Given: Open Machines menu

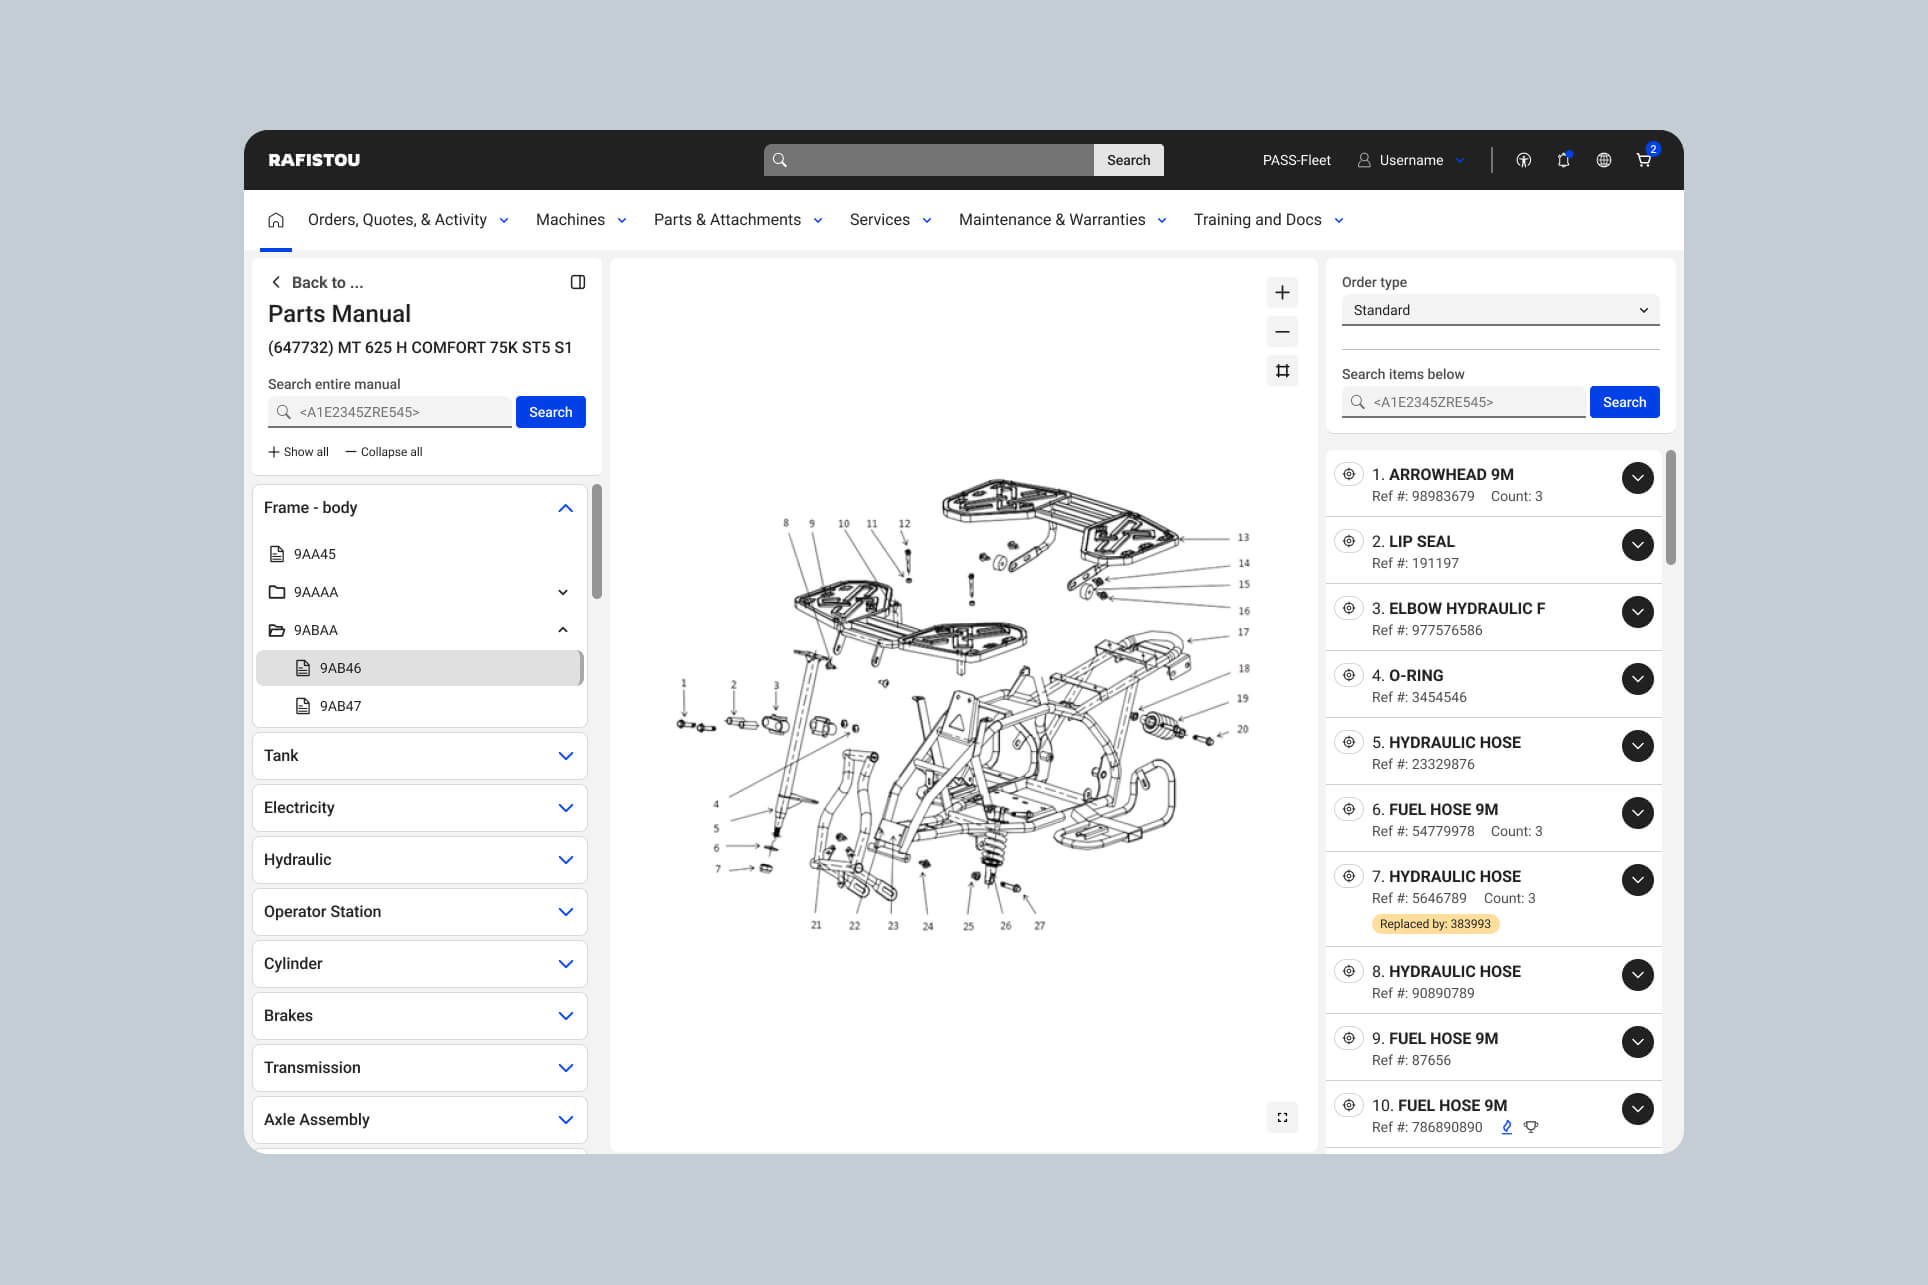Looking at the screenshot, I should coord(581,220).
